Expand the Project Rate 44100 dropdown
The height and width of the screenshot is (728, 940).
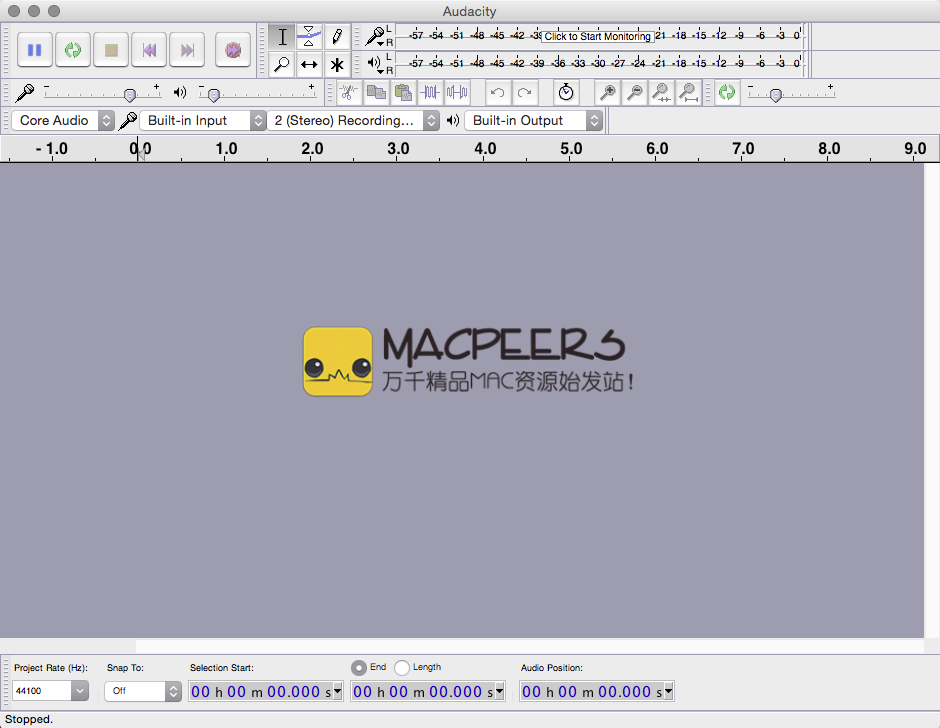tap(79, 691)
